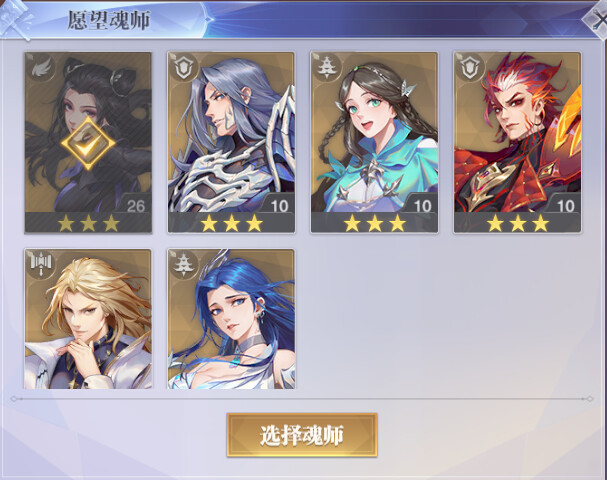The width and height of the screenshot is (607, 480).
Task: Select the green-eyed braided girl card
Action: coord(374,142)
